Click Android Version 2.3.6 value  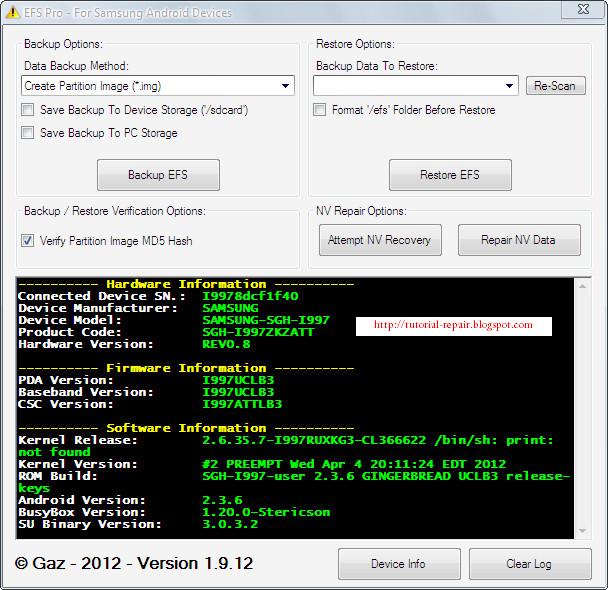click(222, 500)
